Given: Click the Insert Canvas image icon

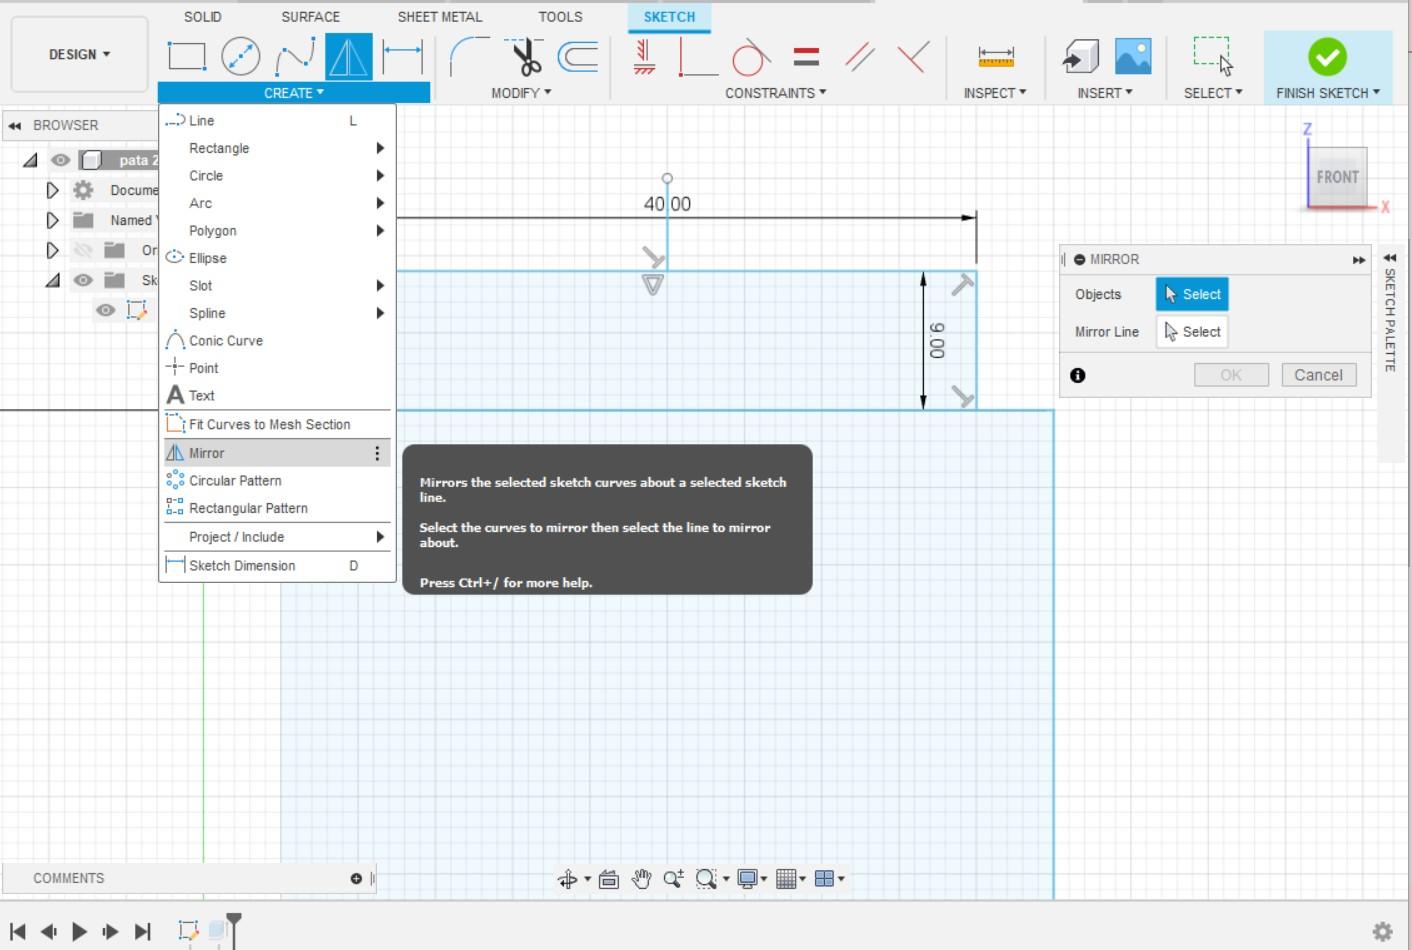Looking at the screenshot, I should 1133,57.
